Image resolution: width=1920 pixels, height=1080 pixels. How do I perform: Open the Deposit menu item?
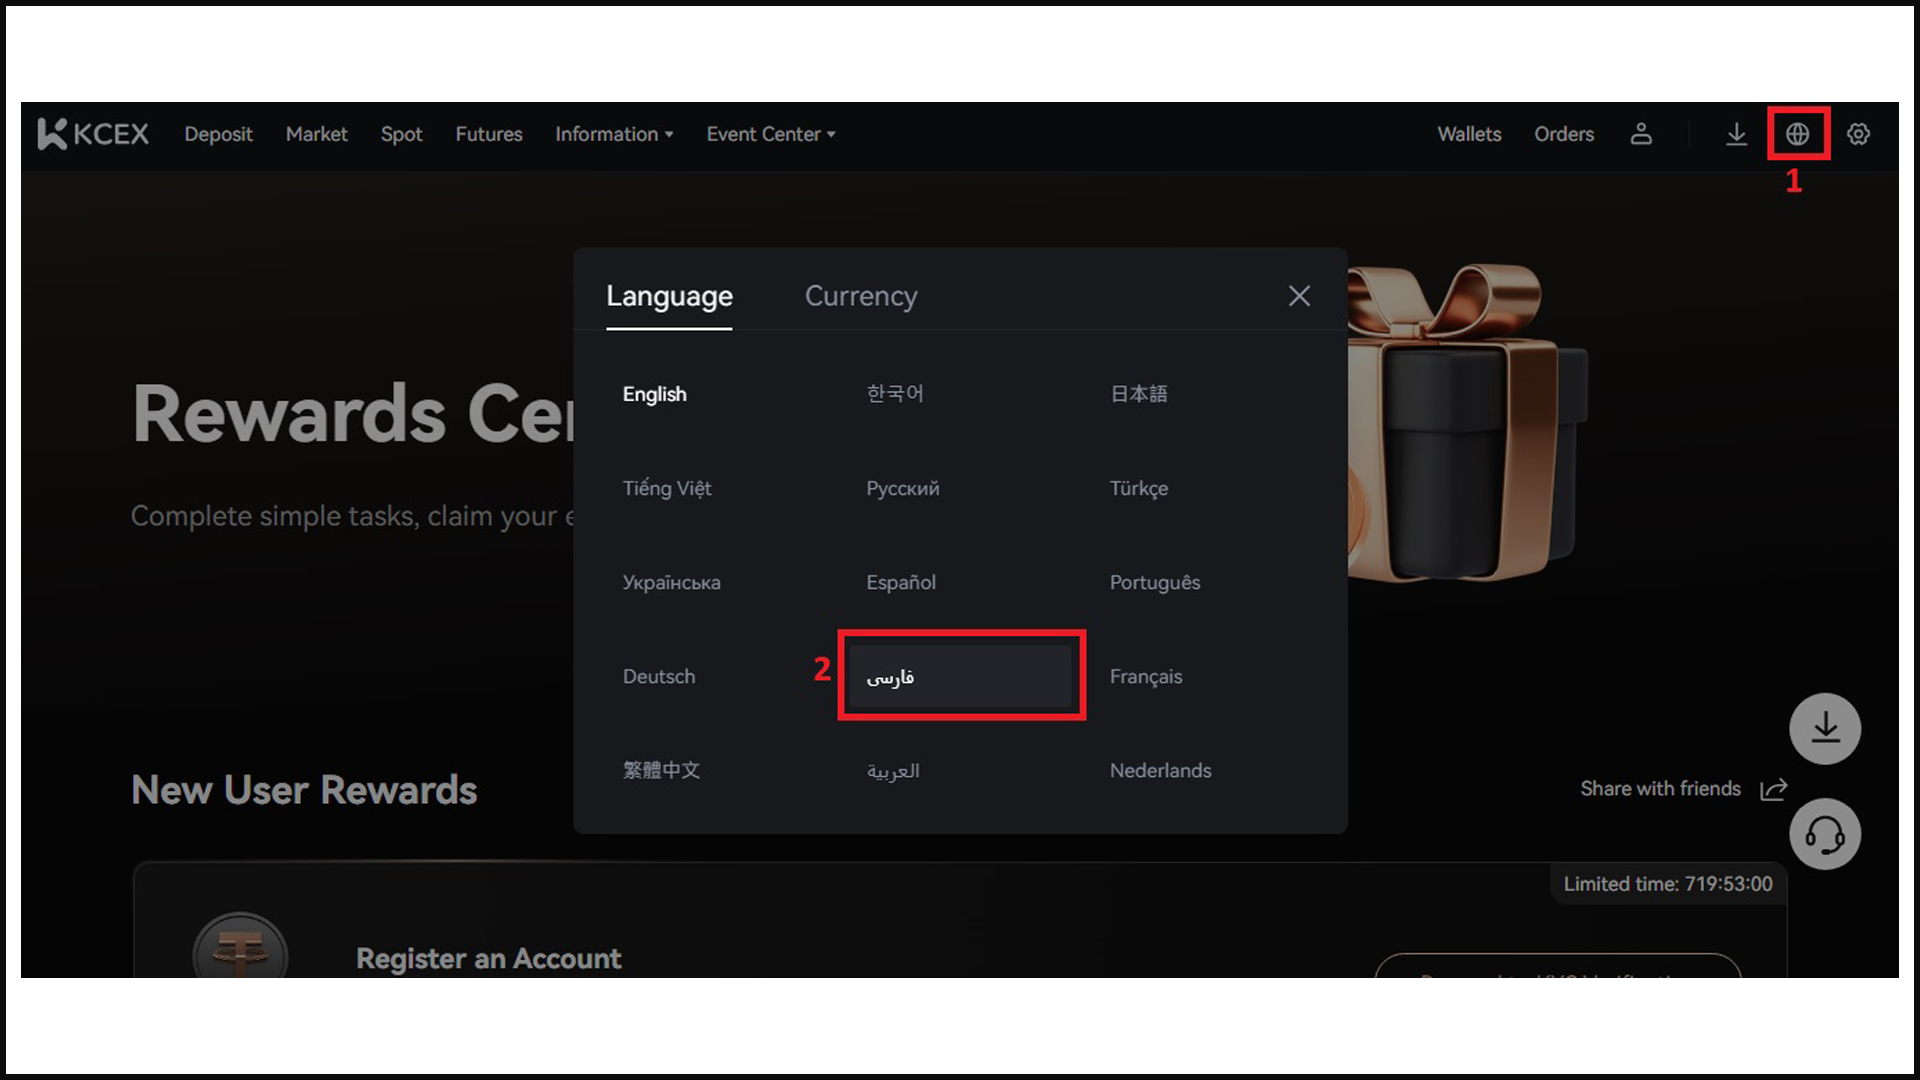point(218,134)
